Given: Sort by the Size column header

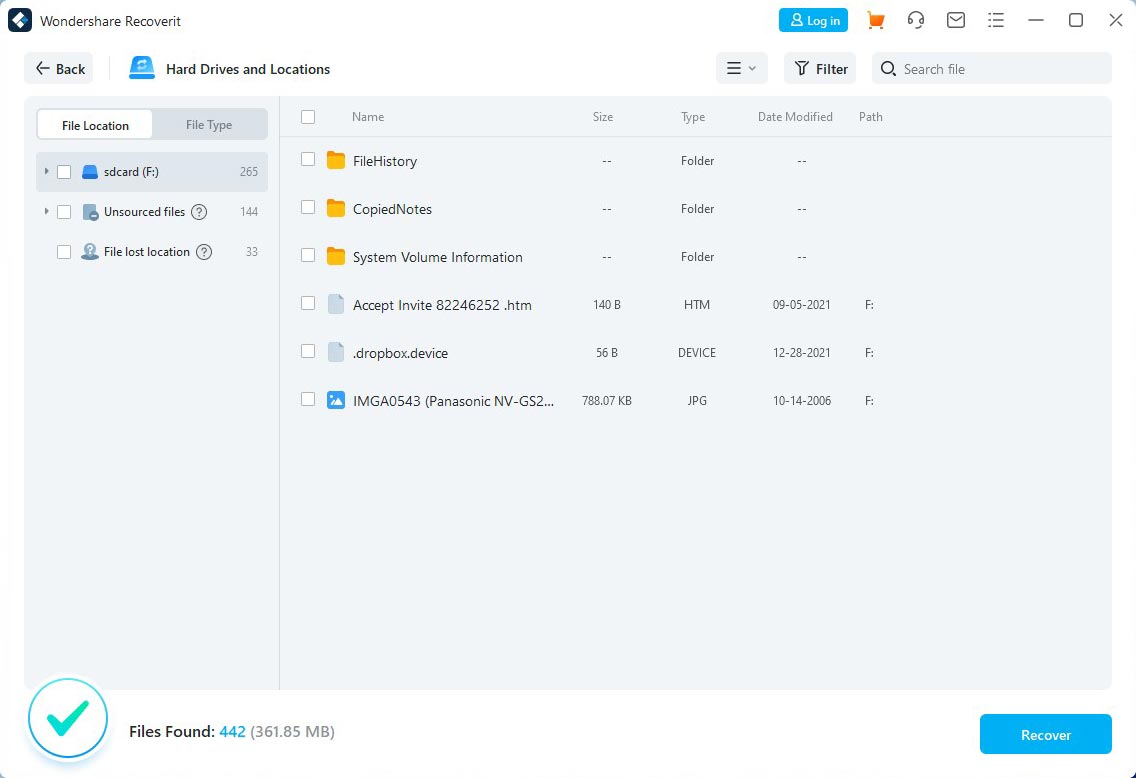Looking at the screenshot, I should pyautogui.click(x=603, y=117).
